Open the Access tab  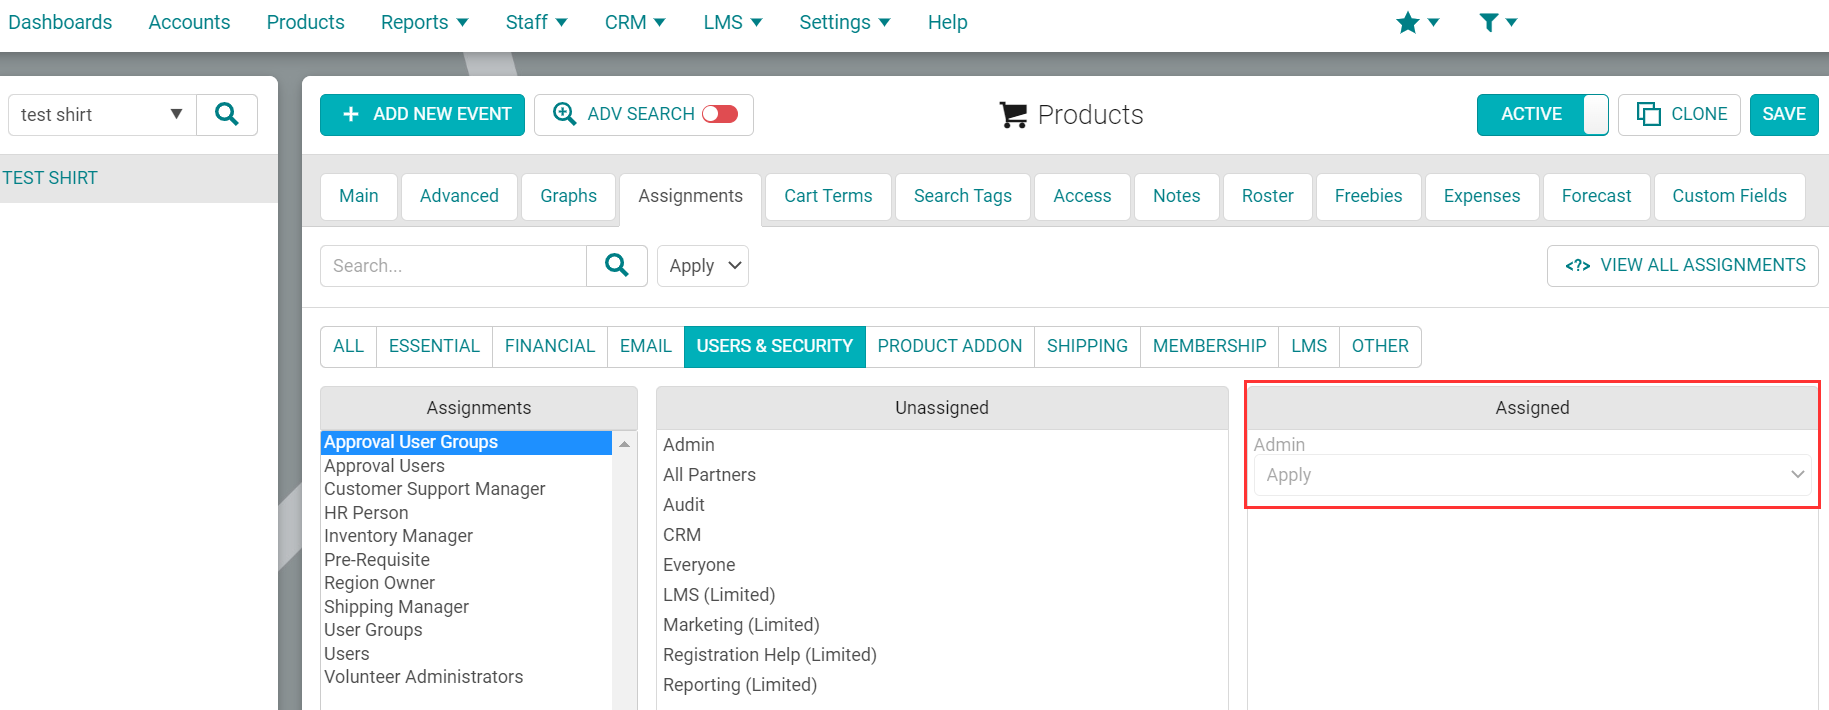tap(1082, 196)
